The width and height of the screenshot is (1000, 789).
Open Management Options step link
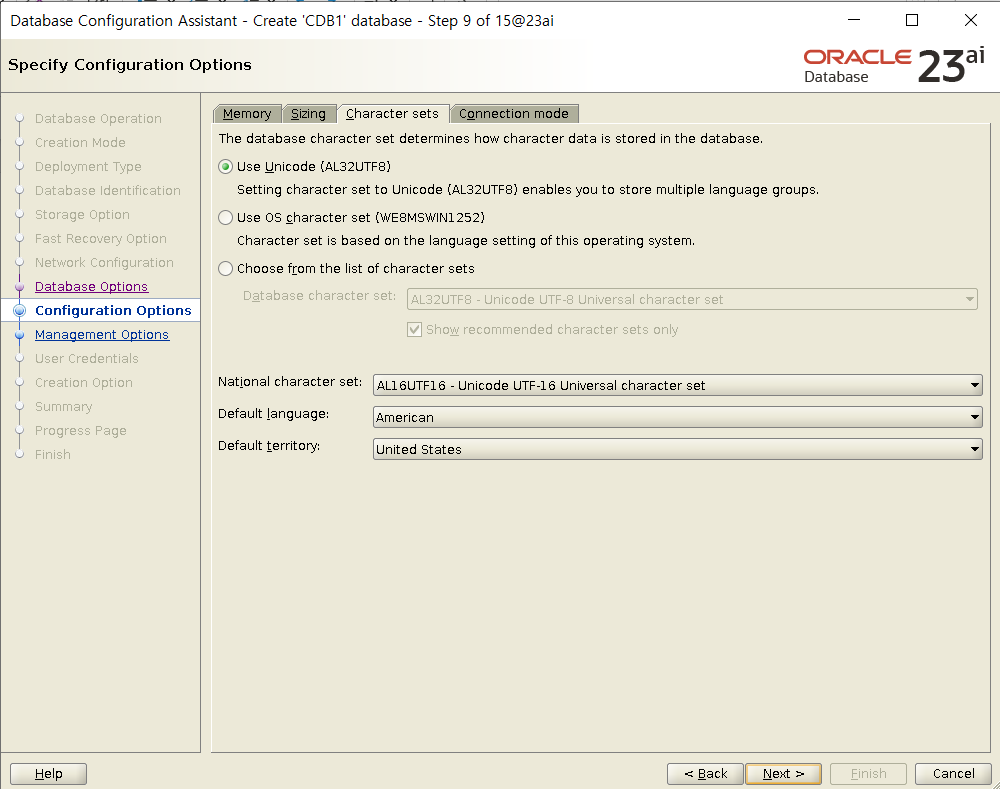coord(102,334)
